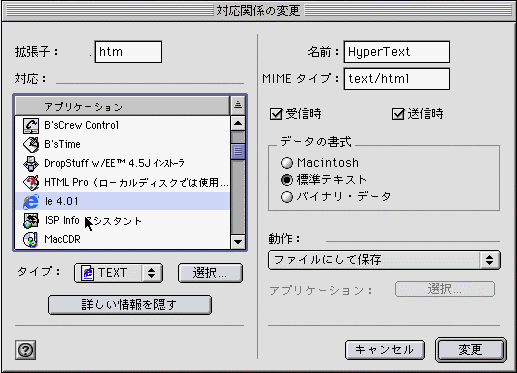Screen dimensions: 517x373
Task: Click the B'sTime app icon
Action: tap(31, 144)
